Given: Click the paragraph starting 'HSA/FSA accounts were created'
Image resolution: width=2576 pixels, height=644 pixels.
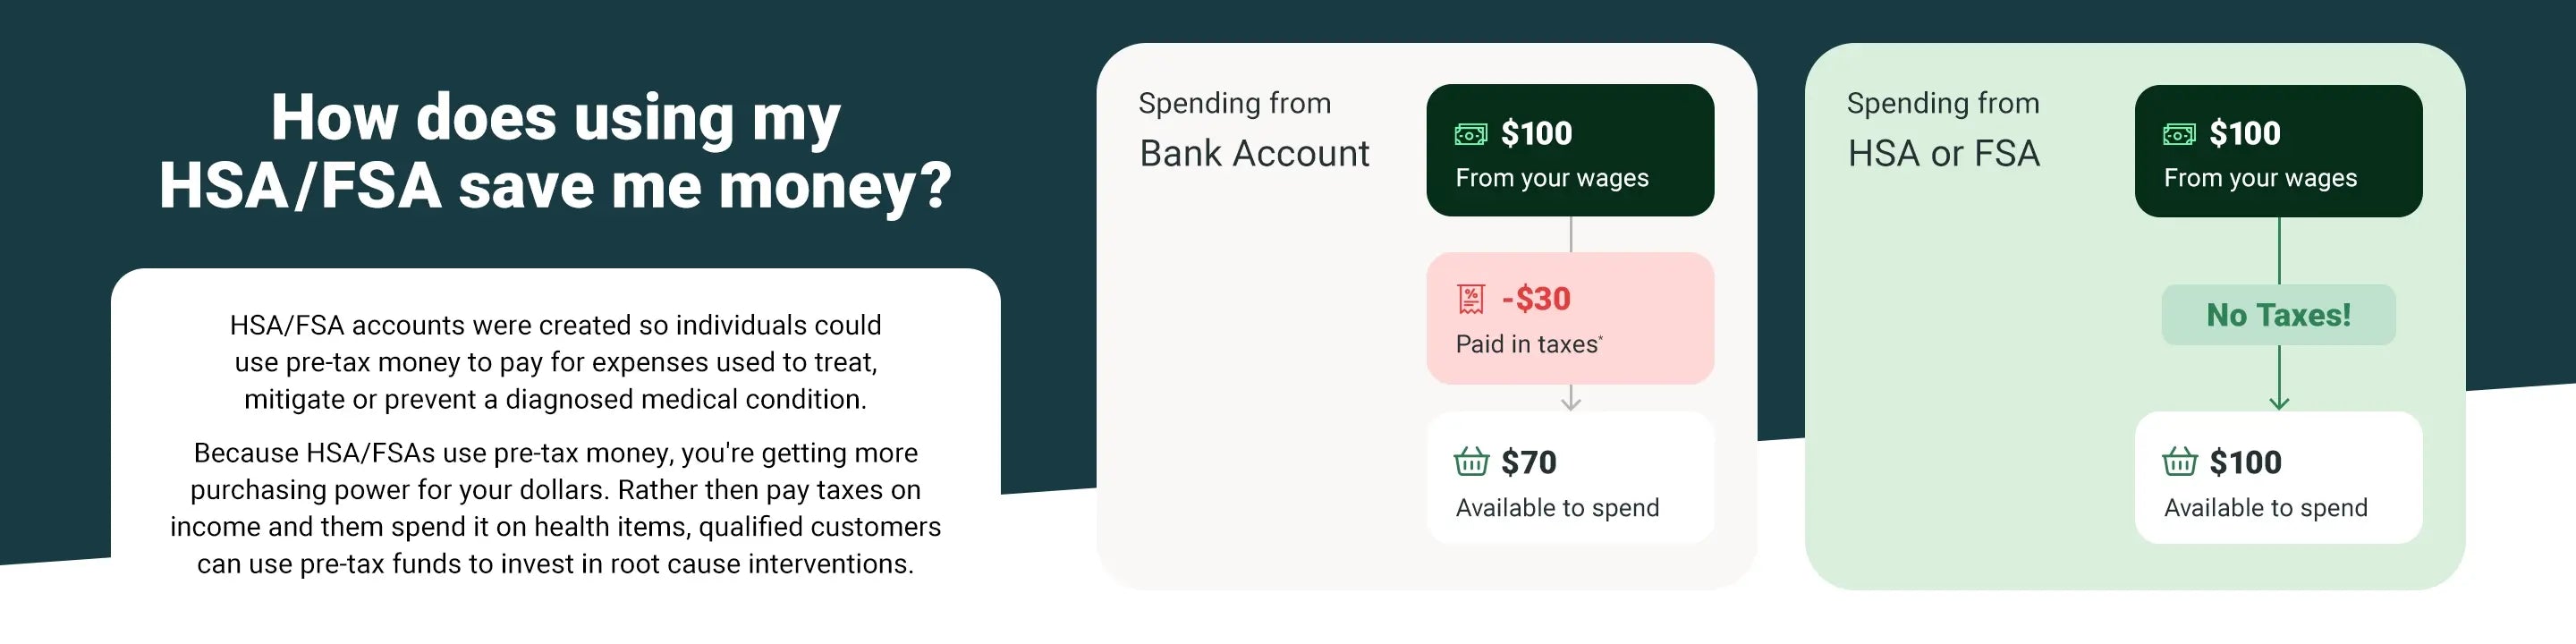Looking at the screenshot, I should (555, 362).
